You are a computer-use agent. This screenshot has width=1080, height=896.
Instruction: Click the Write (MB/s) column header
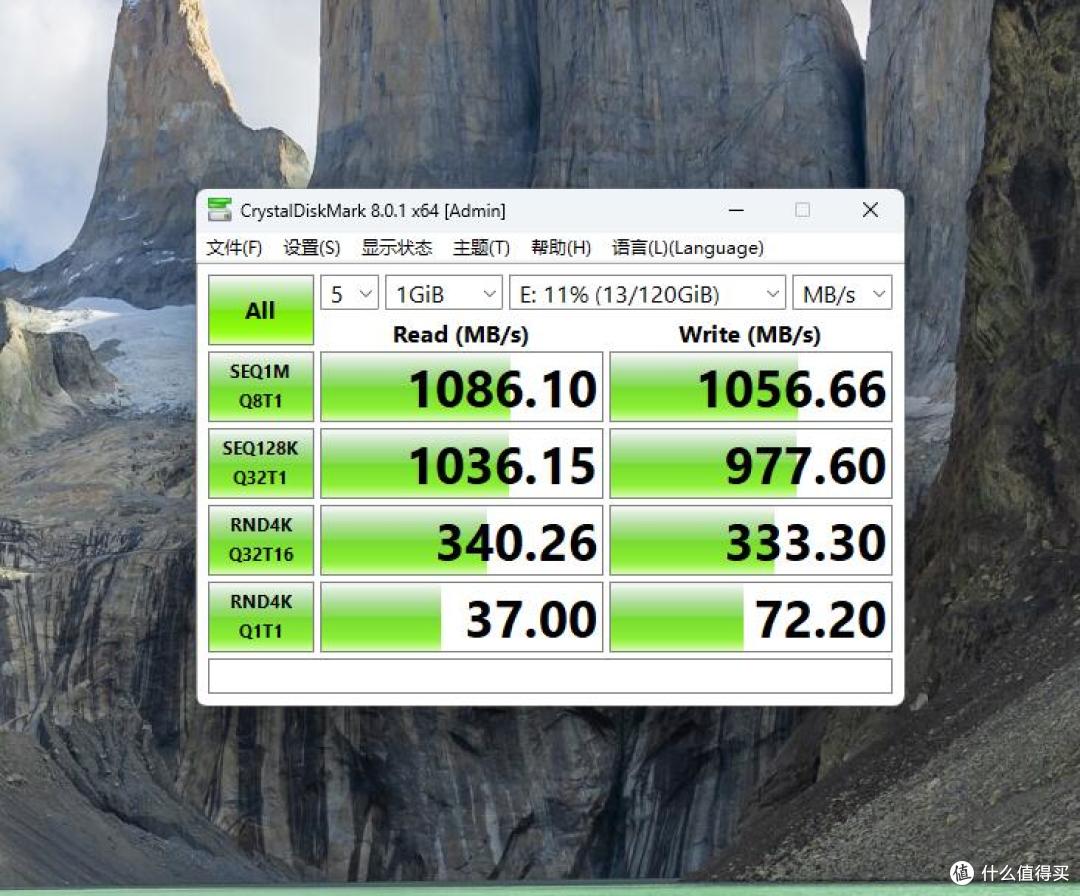(750, 335)
